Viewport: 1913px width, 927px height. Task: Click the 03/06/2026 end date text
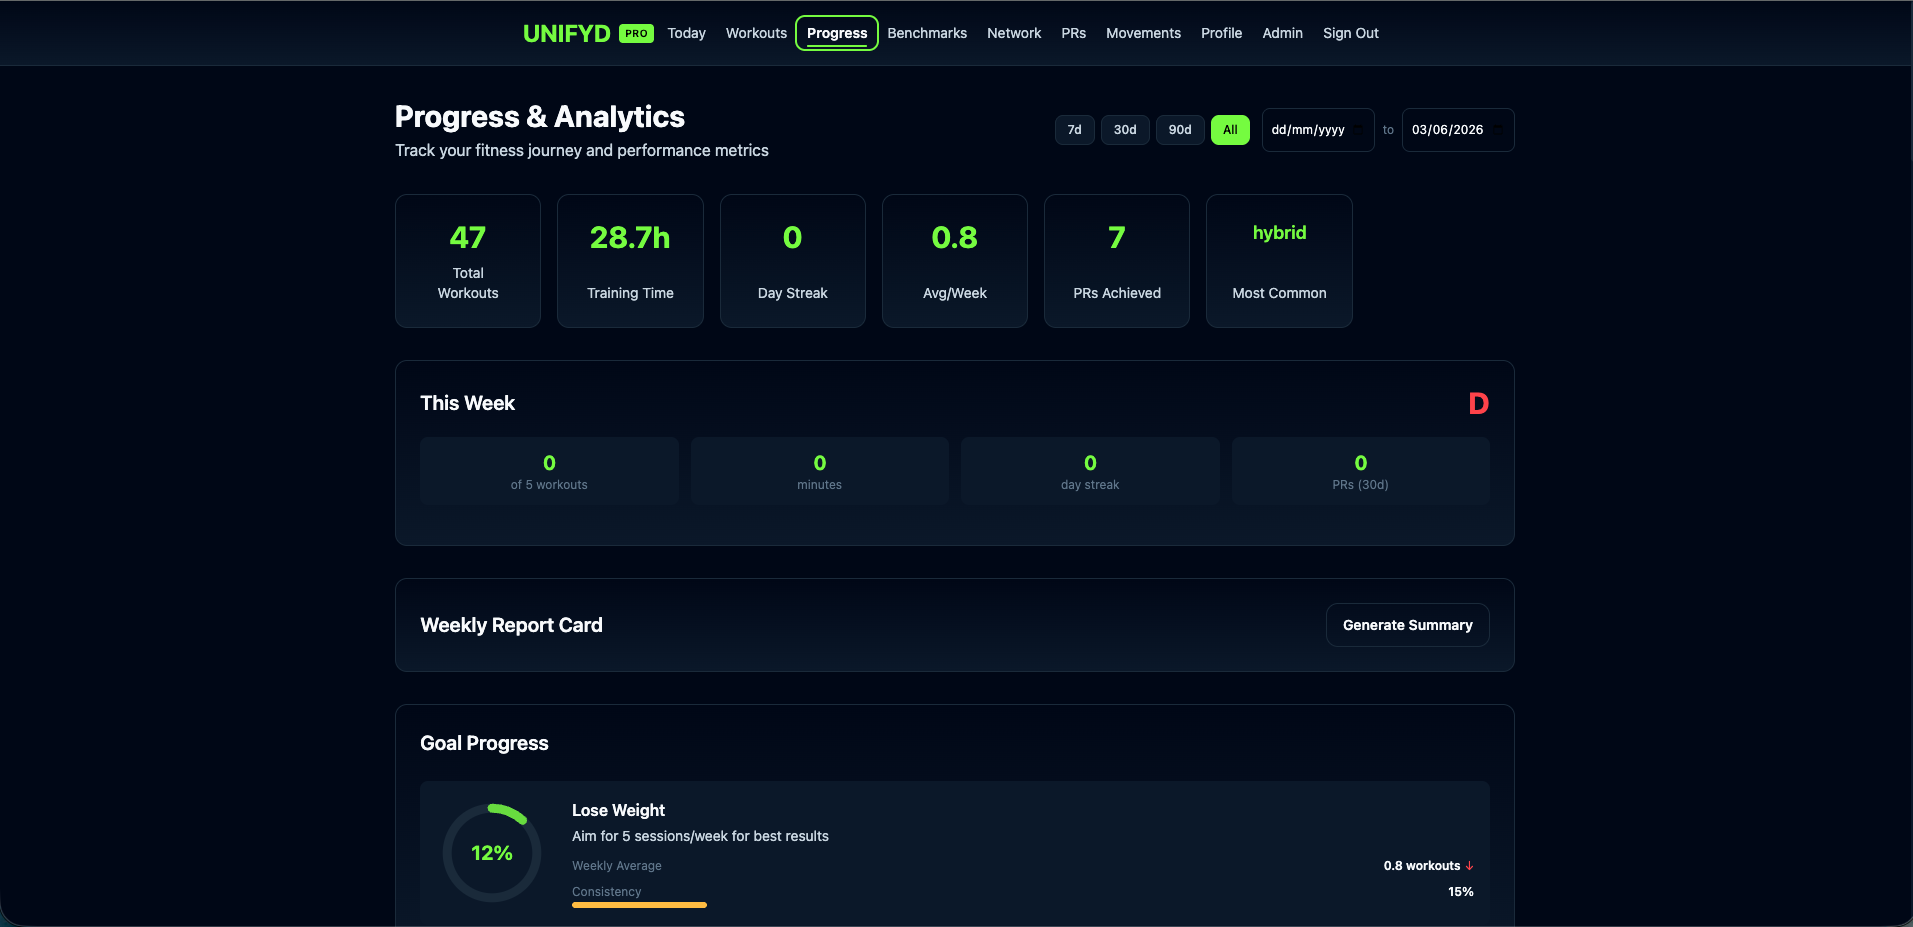pos(1447,130)
